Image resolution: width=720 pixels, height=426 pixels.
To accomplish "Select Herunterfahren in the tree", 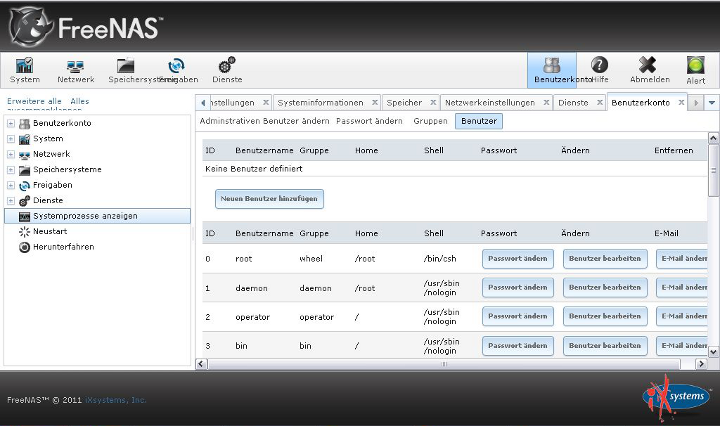I will click(x=63, y=247).
